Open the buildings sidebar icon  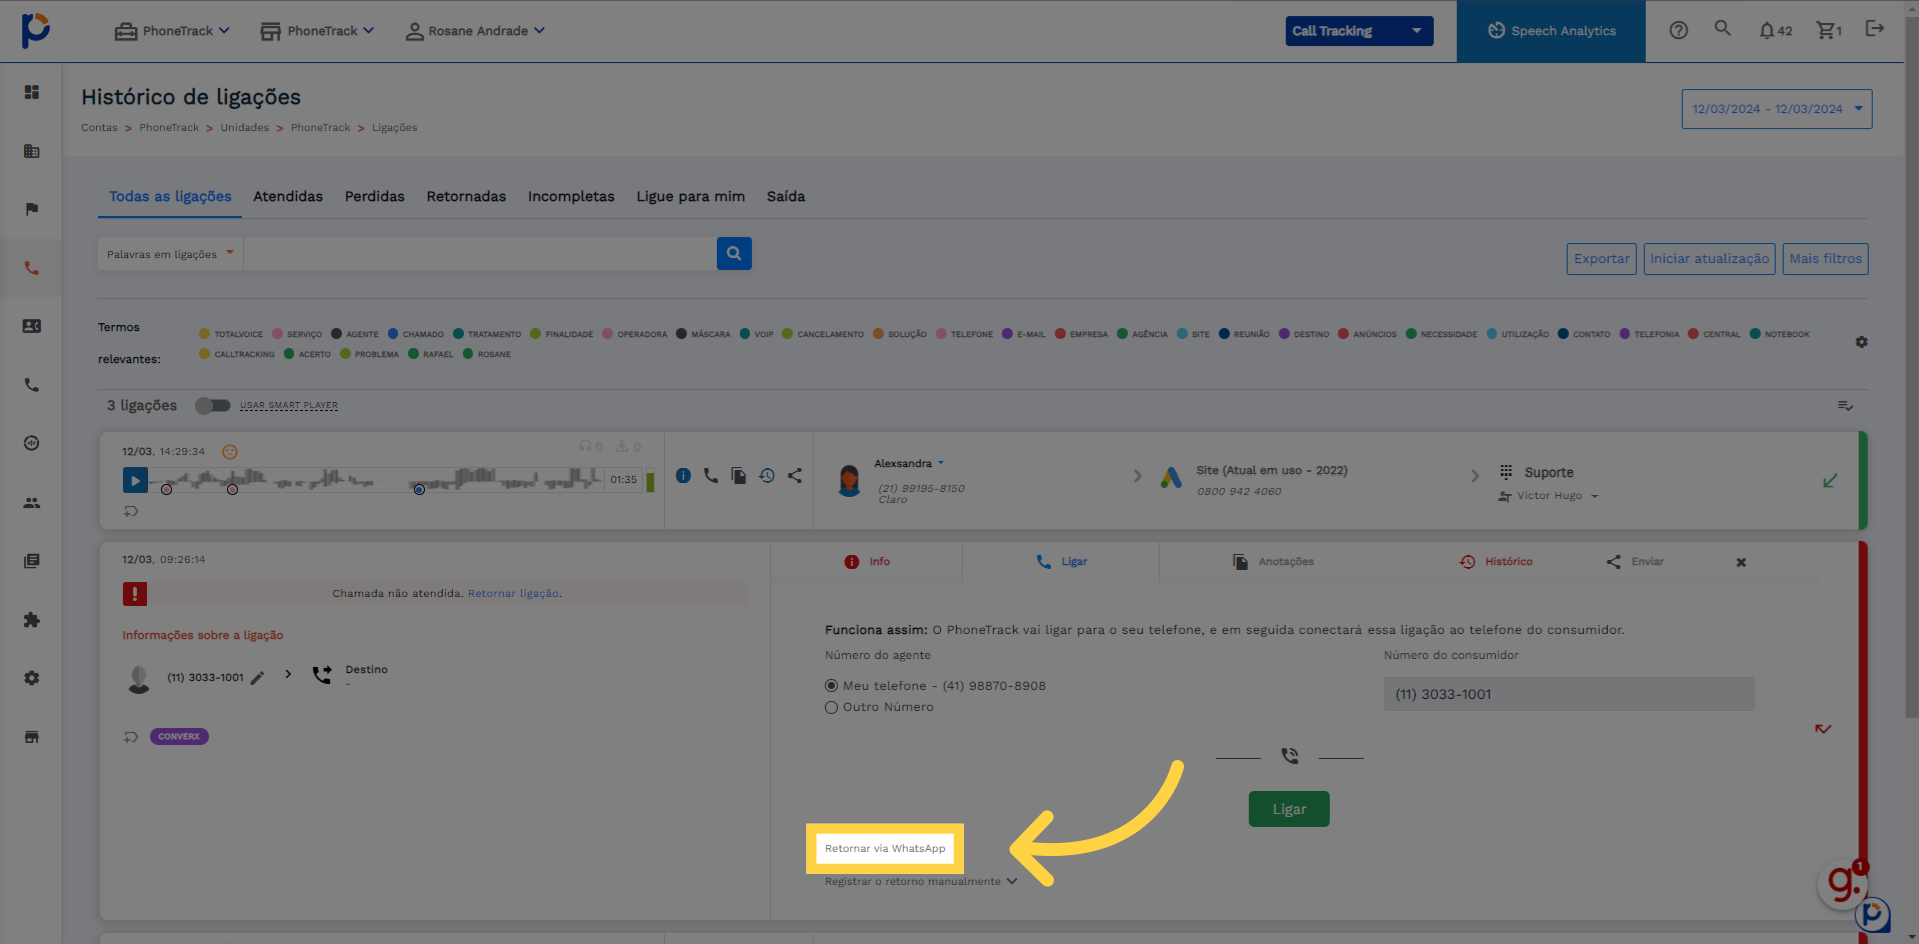(x=32, y=151)
